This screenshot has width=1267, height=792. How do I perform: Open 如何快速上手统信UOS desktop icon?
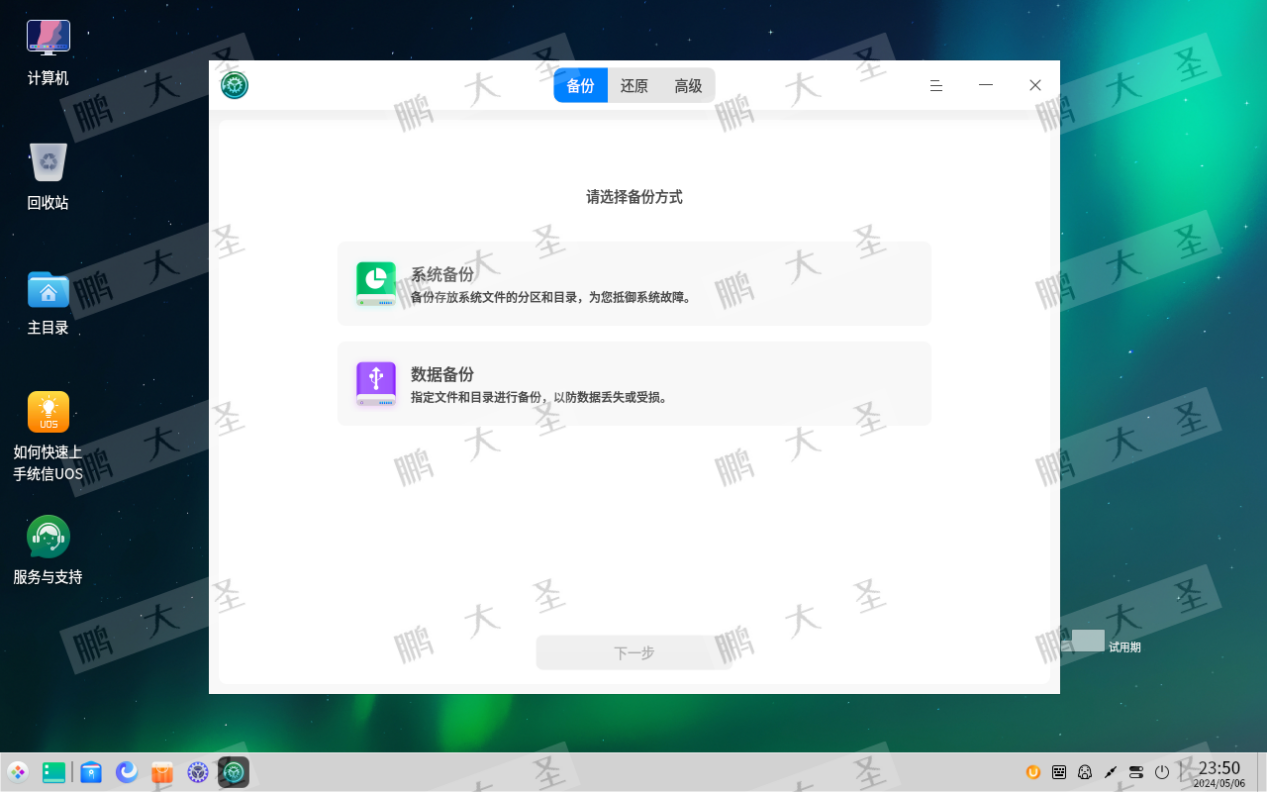pos(48,437)
